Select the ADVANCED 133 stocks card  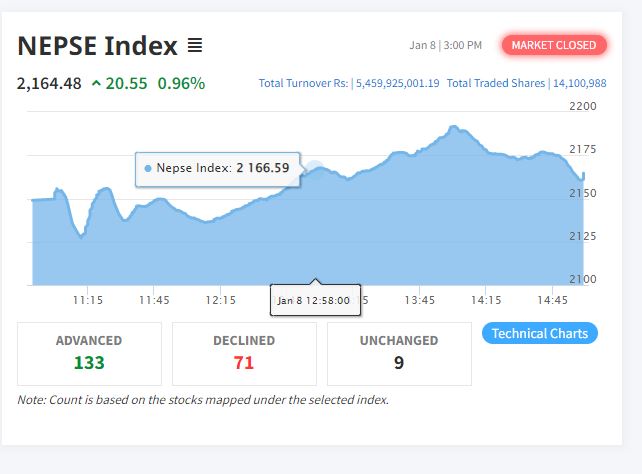coord(89,353)
